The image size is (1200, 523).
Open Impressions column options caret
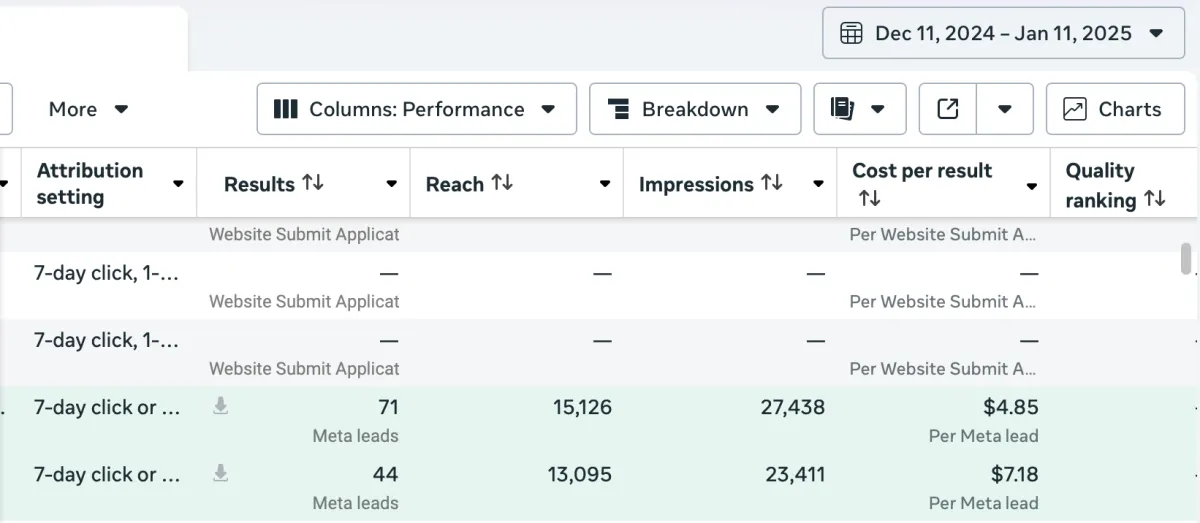(x=818, y=184)
